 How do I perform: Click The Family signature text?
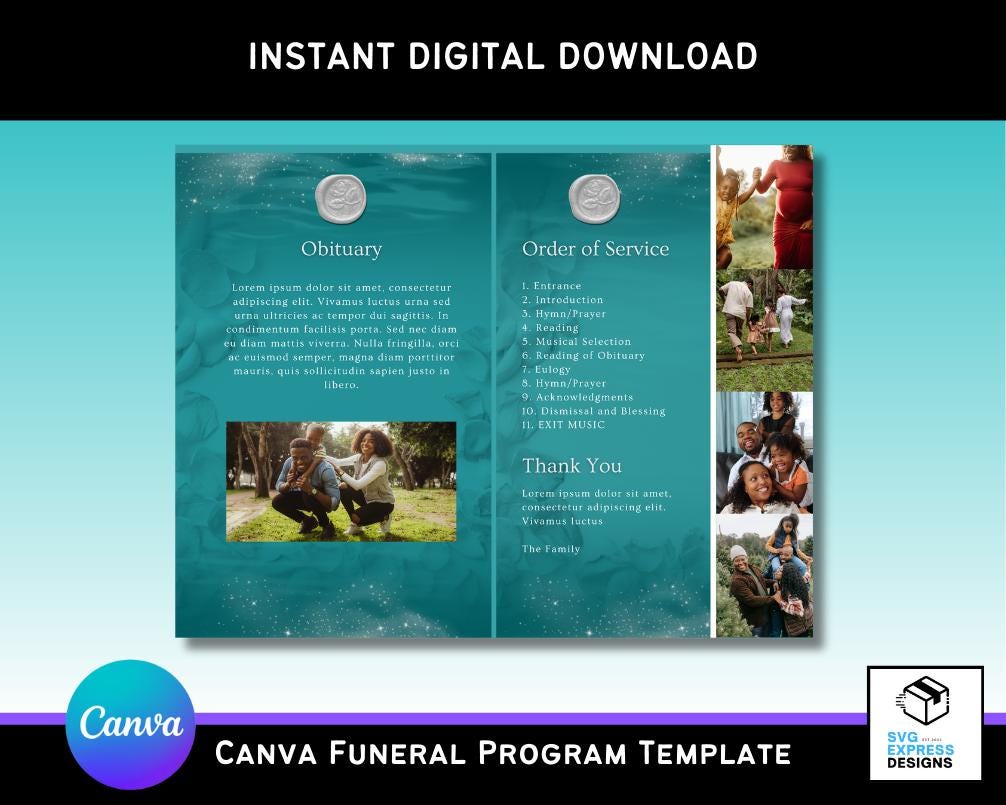coord(551,549)
